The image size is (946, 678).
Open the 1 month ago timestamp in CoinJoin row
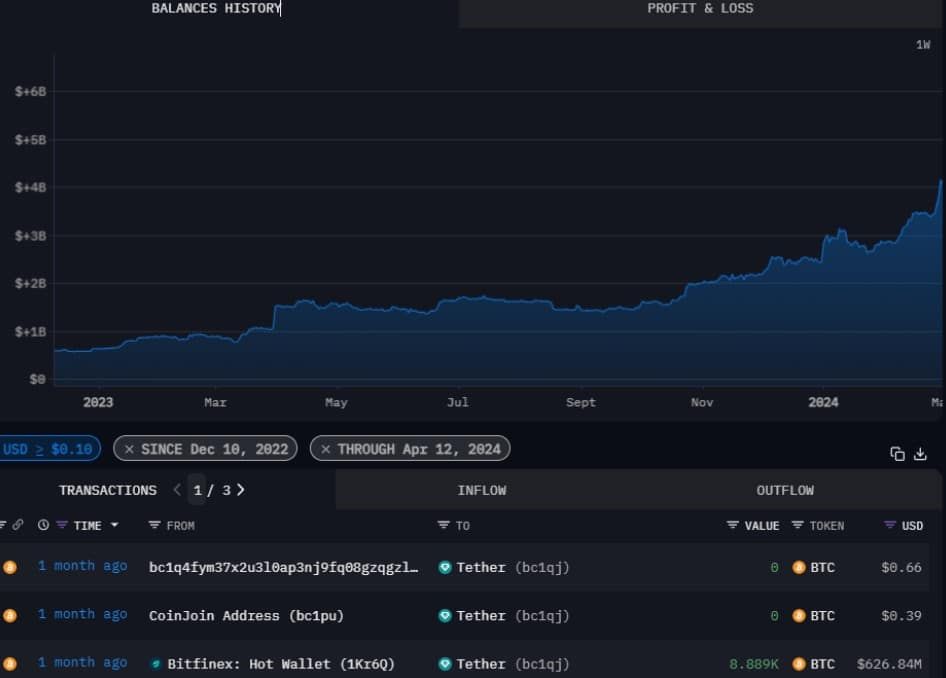click(83, 614)
